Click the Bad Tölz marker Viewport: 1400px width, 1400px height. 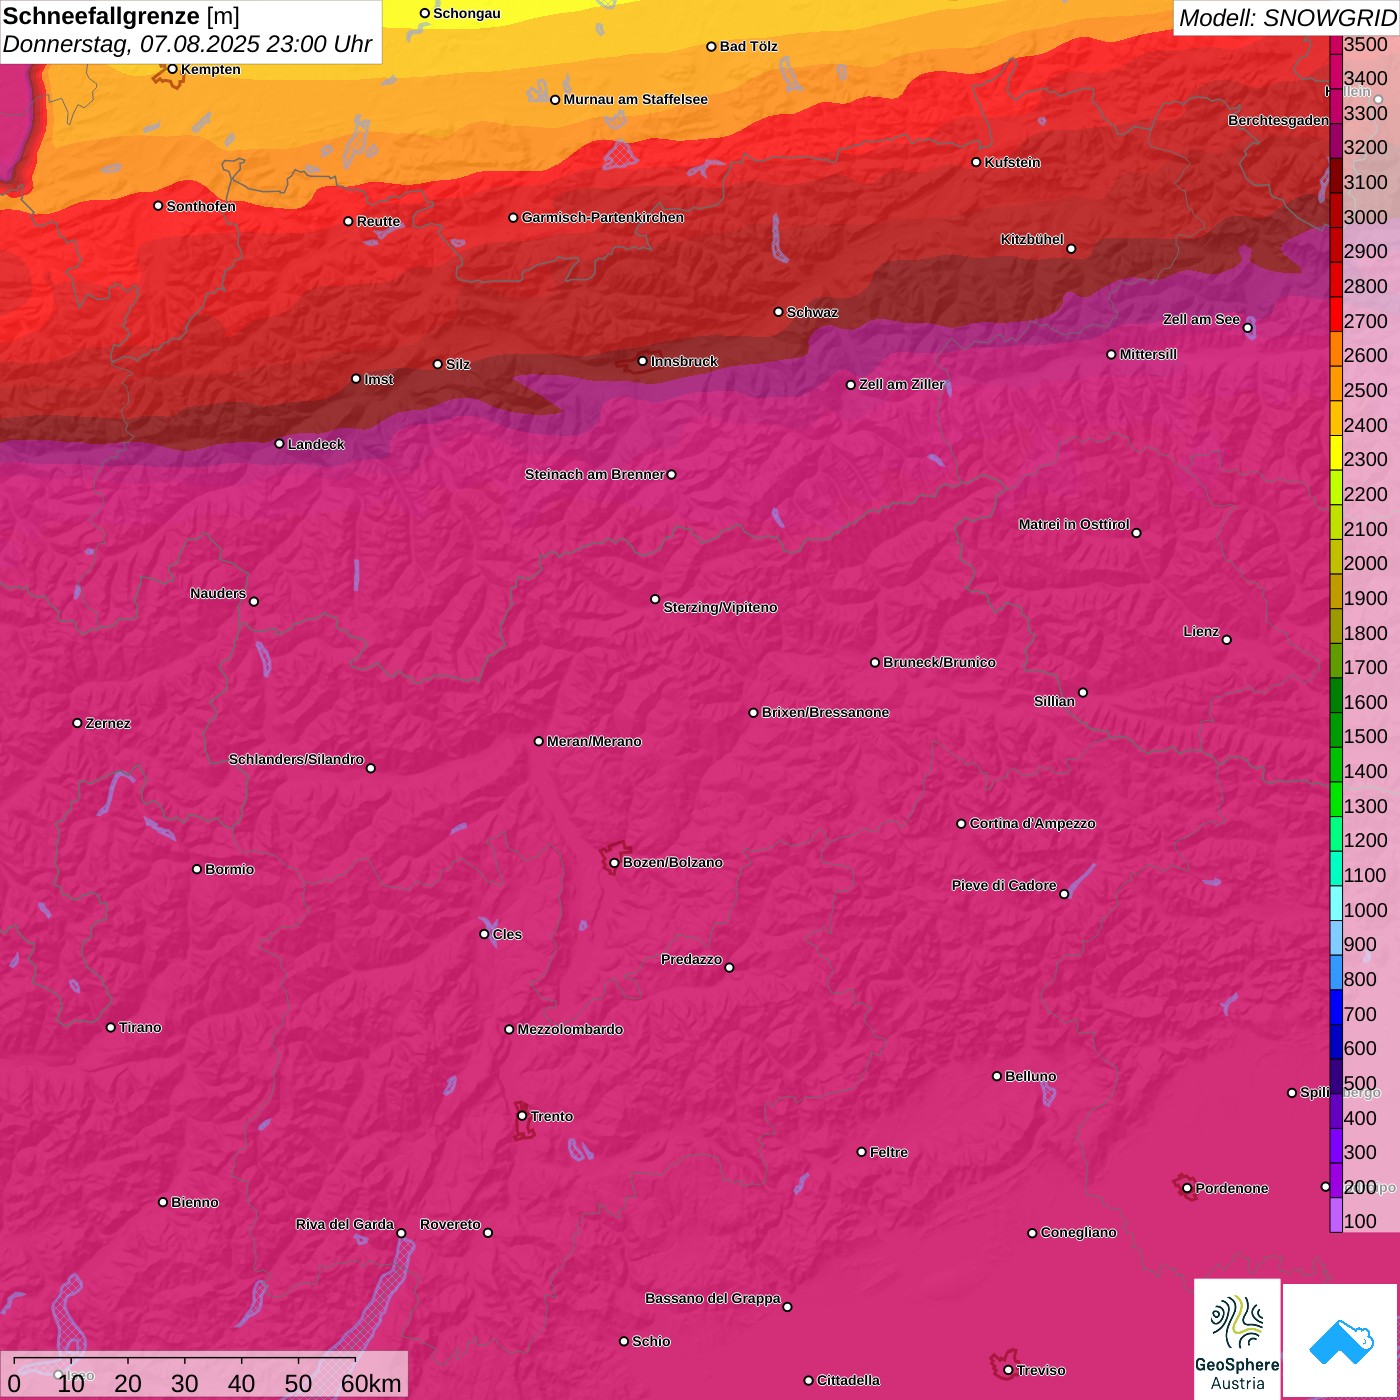[712, 46]
